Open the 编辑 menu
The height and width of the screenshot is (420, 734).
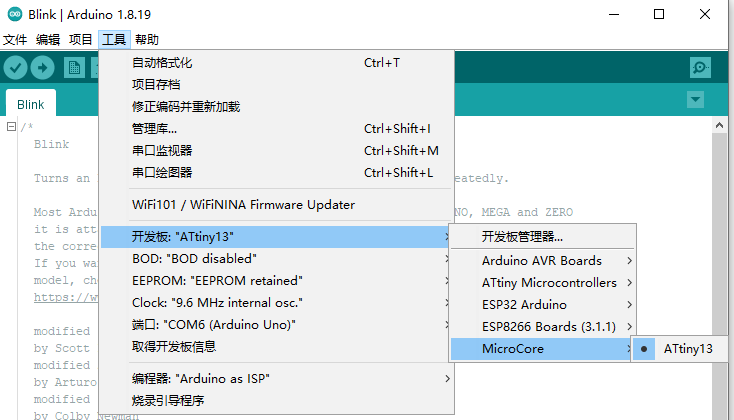48,40
